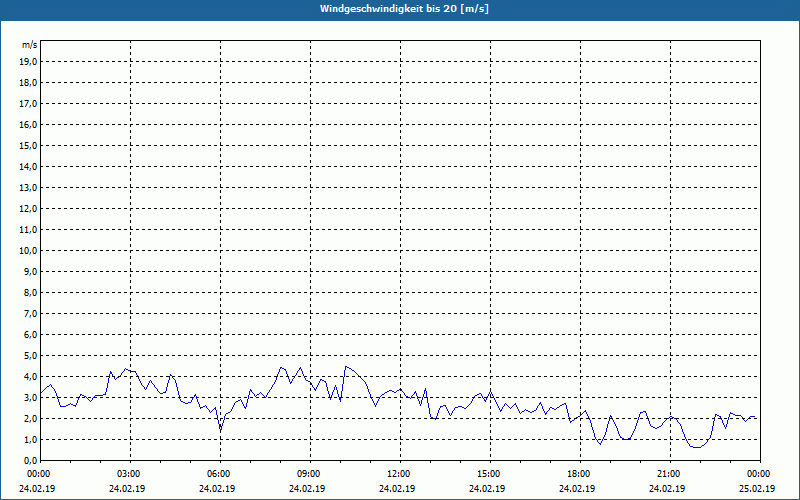Click the 8,0 y-axis label

click(30, 292)
